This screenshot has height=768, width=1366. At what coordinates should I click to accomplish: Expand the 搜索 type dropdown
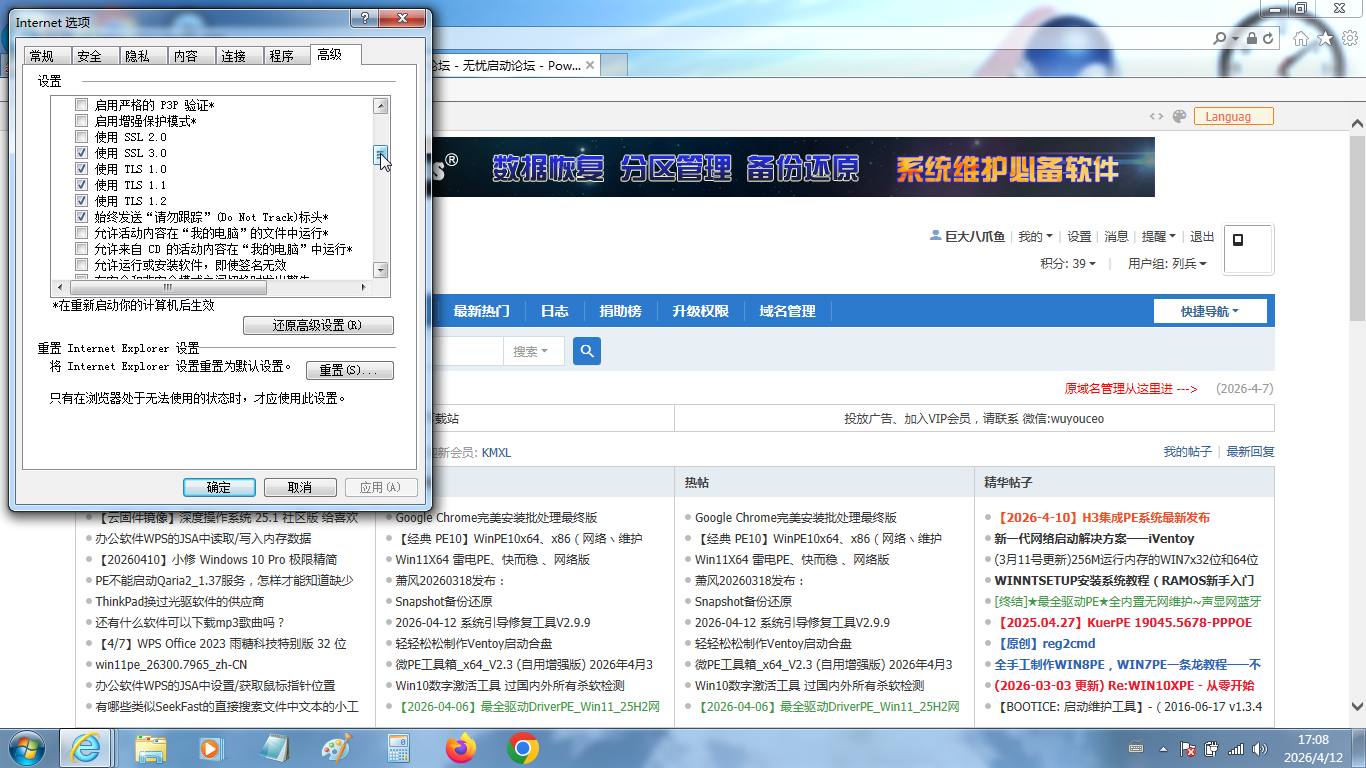[x=532, y=351]
